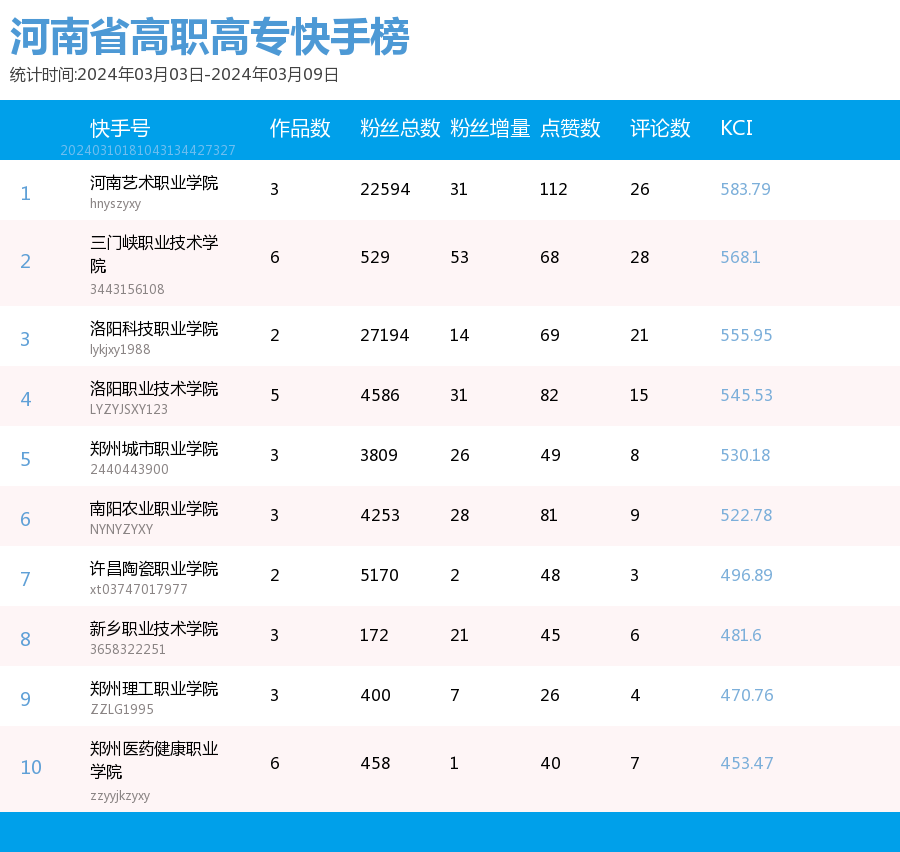Click the 点赞数 column header
Image resolution: width=900 pixels, height=852 pixels.
coord(570,128)
